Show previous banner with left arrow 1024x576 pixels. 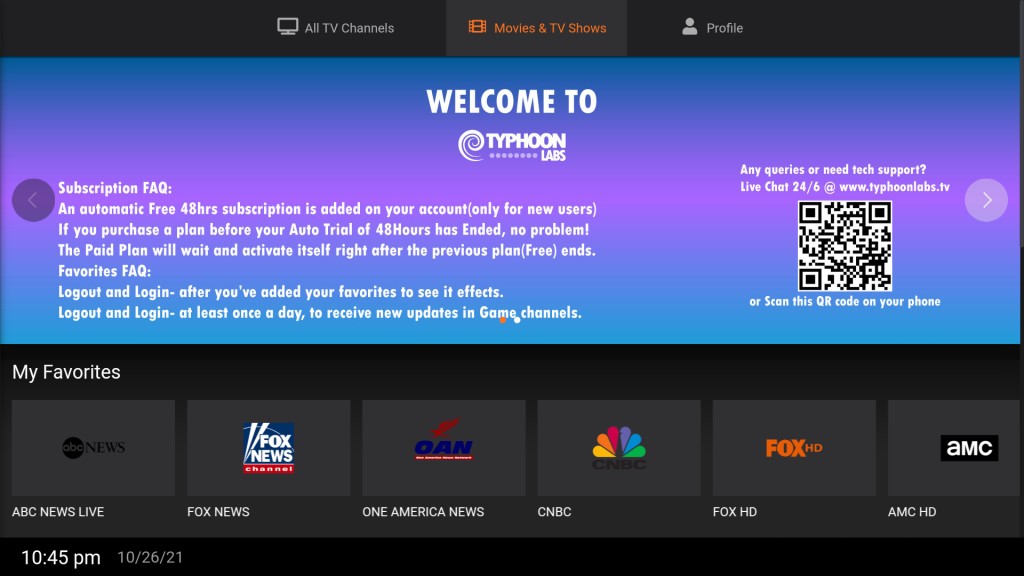tap(33, 200)
